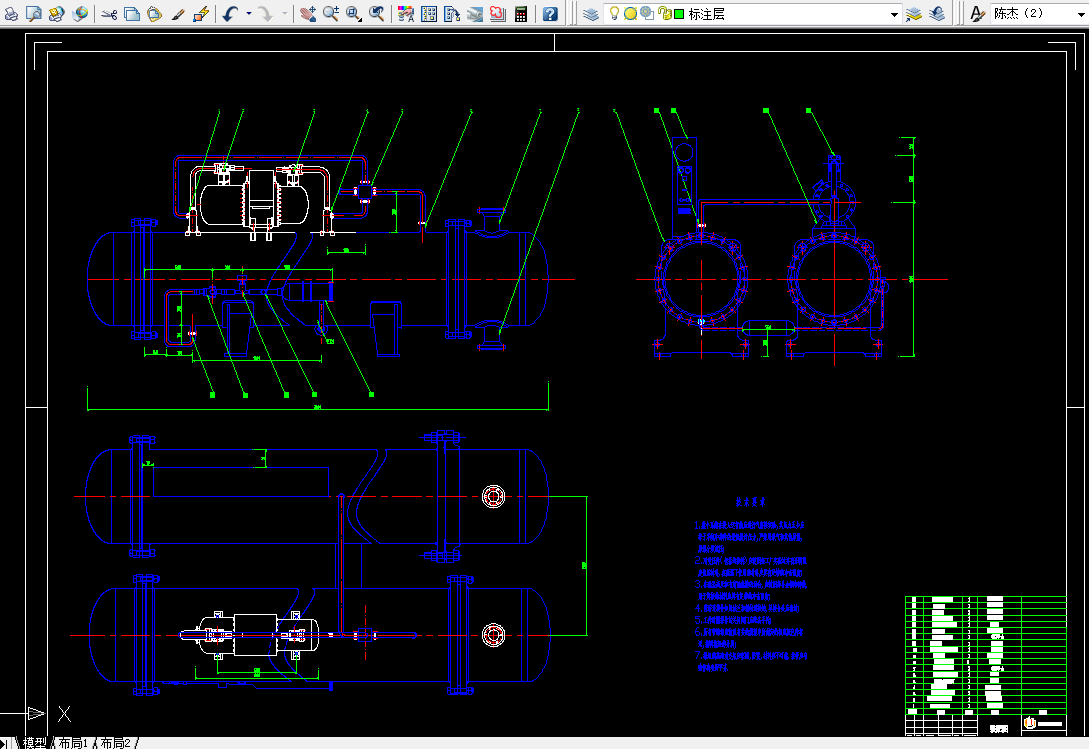Open Layer Properties Manager icon
Viewport: 1089px width, 749px height.
point(591,13)
